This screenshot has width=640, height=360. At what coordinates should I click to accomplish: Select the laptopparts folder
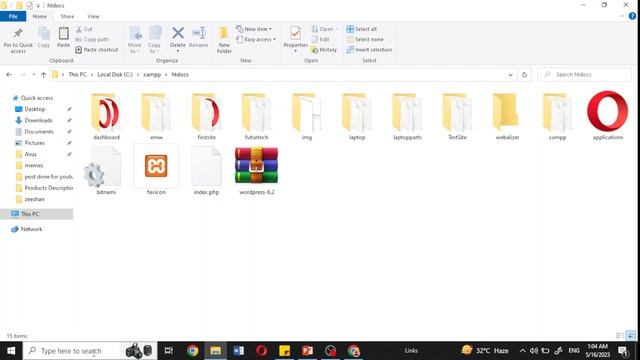tap(407, 116)
